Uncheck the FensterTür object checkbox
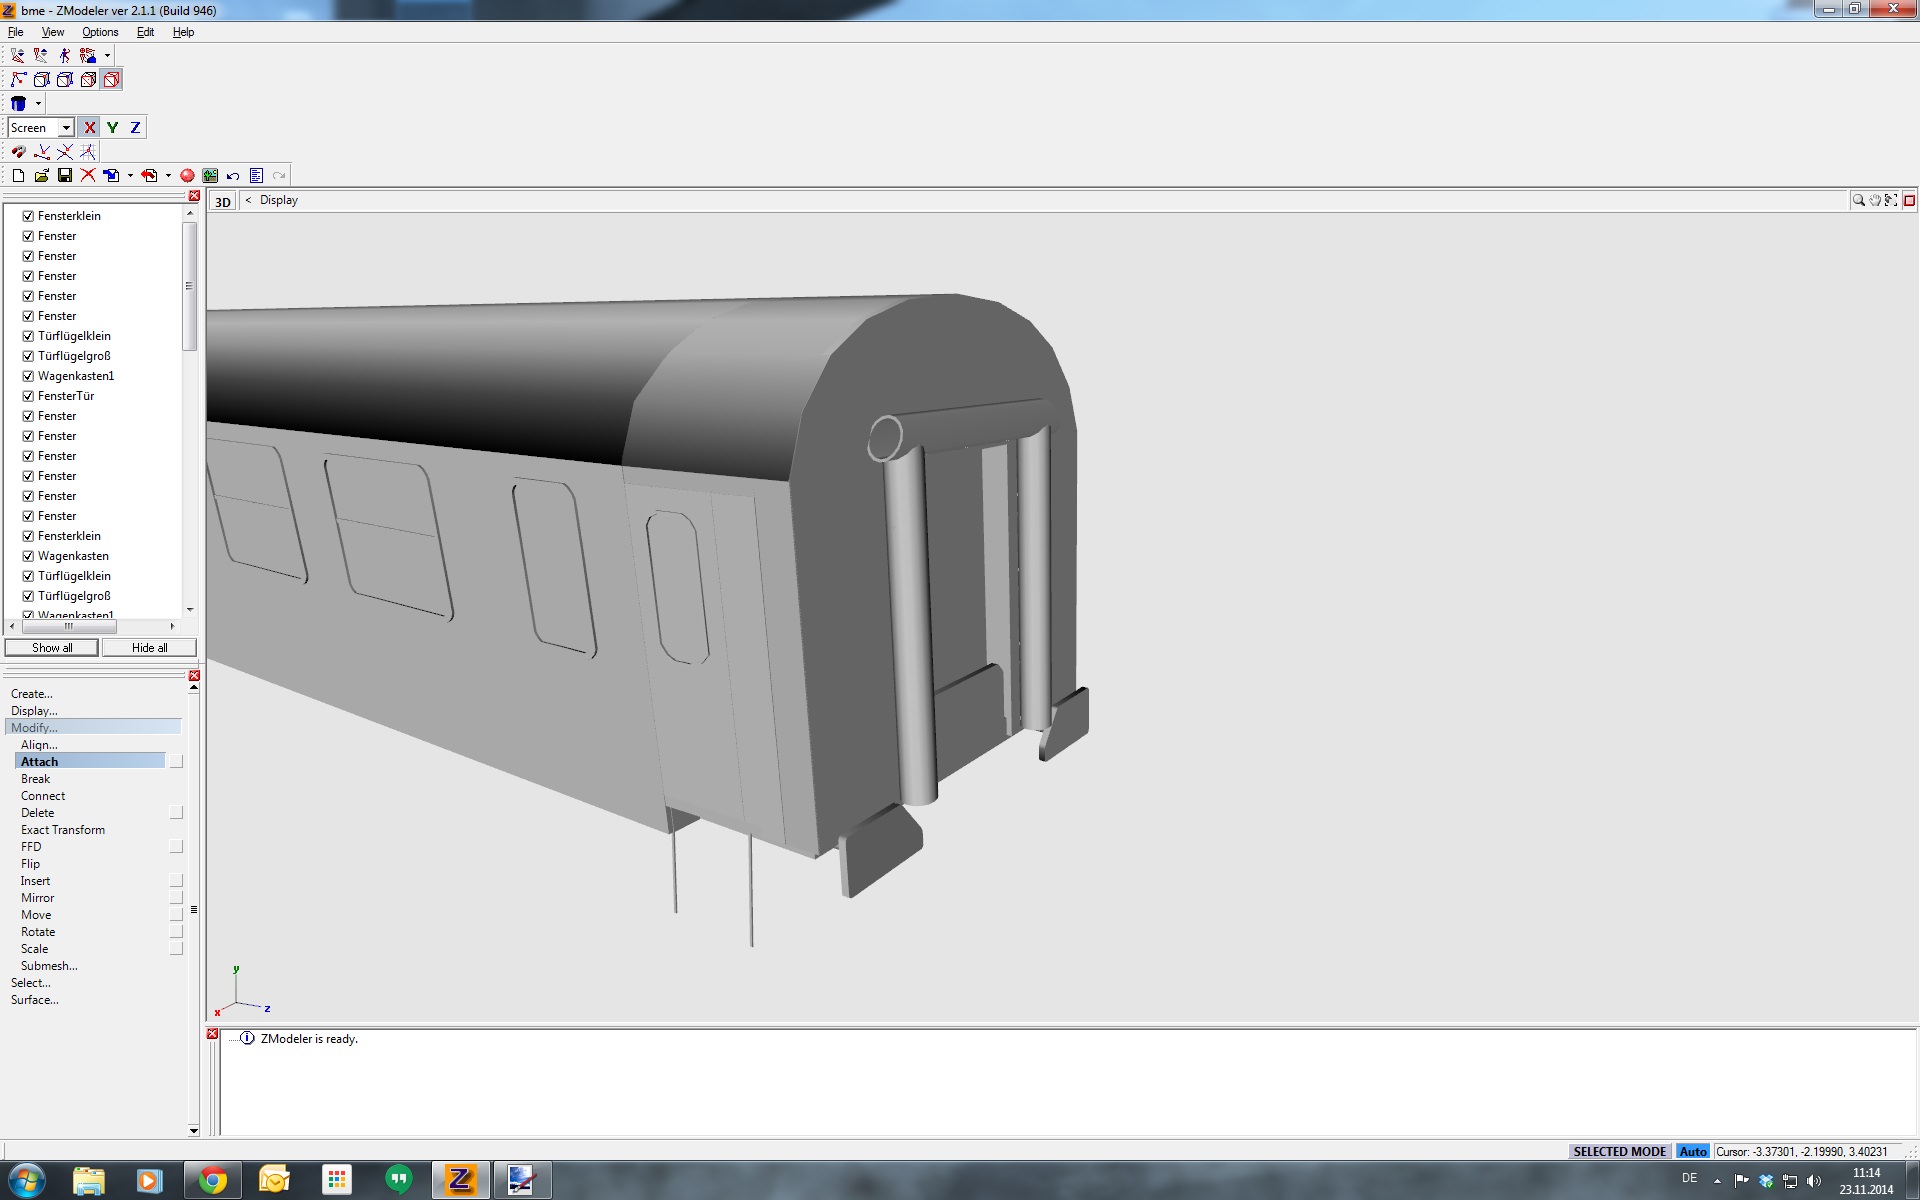 click(x=28, y=396)
